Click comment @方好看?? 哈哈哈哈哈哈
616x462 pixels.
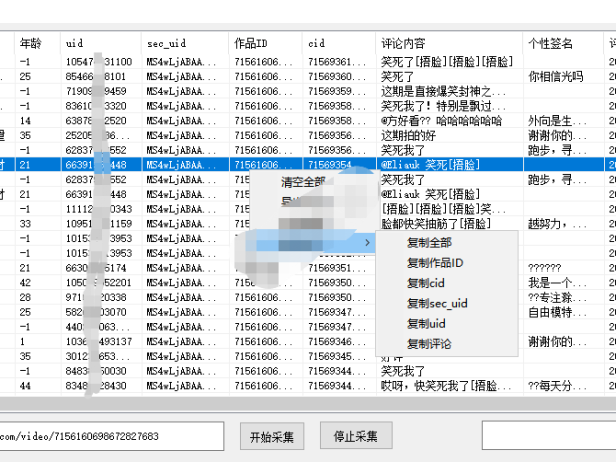click(x=441, y=121)
